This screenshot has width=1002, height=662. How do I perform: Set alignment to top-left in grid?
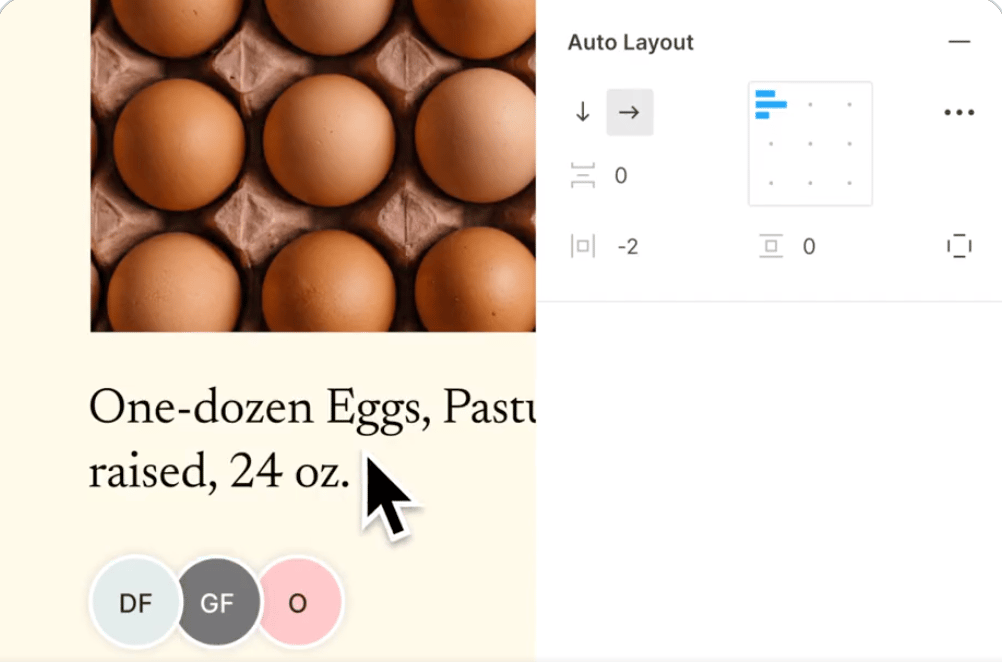tap(771, 105)
